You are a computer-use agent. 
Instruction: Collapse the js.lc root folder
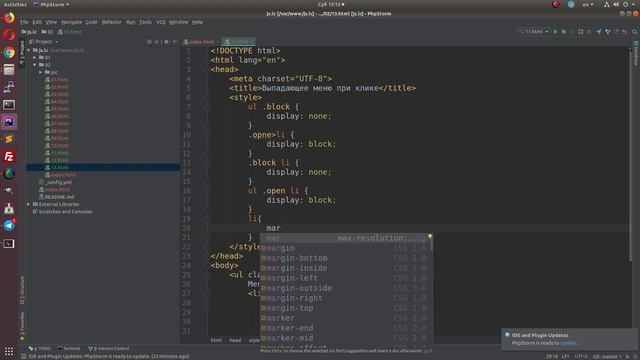pyautogui.click(x=29, y=50)
